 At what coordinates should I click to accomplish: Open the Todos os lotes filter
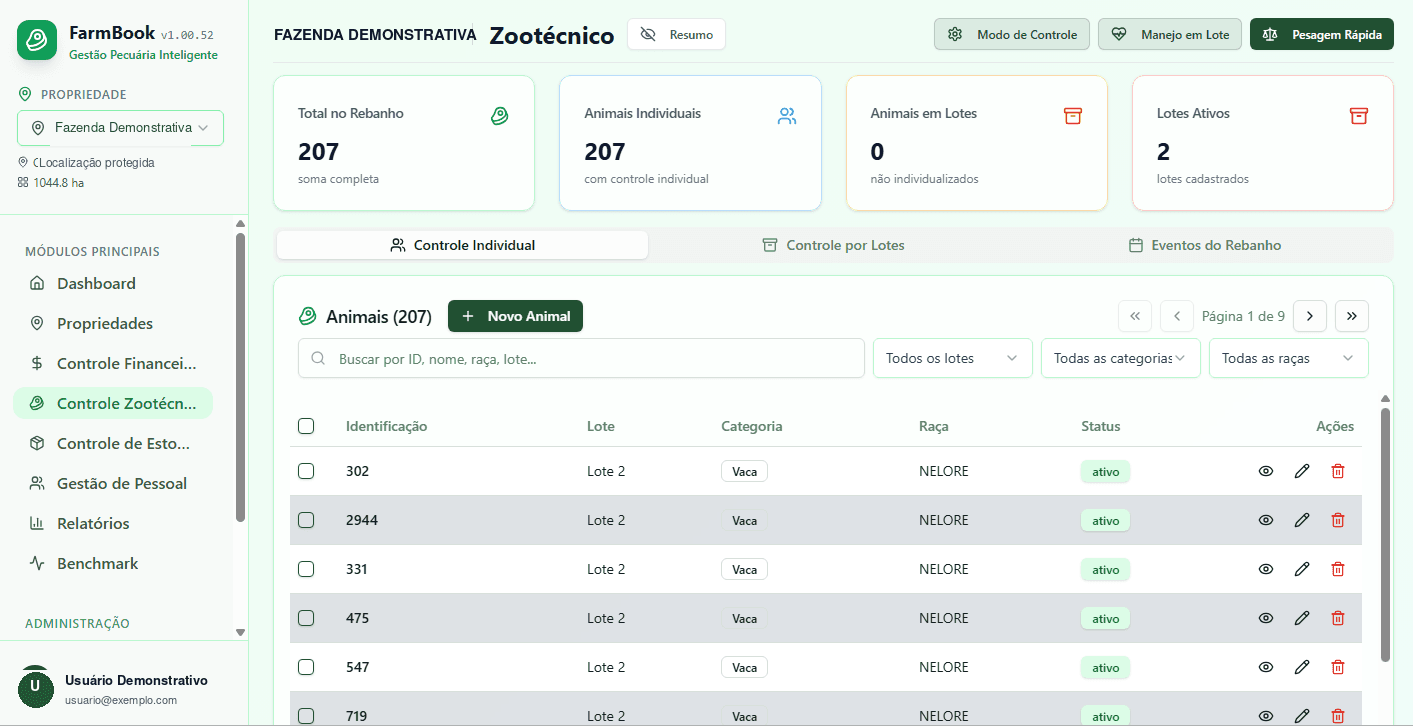pos(952,358)
